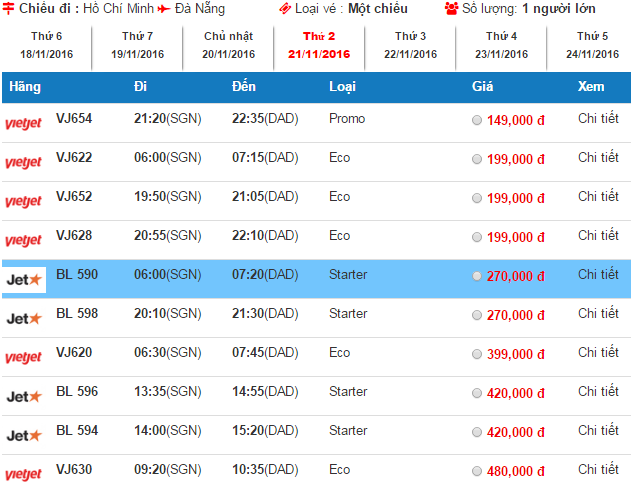Select radio button for flight VJ628

(477, 237)
